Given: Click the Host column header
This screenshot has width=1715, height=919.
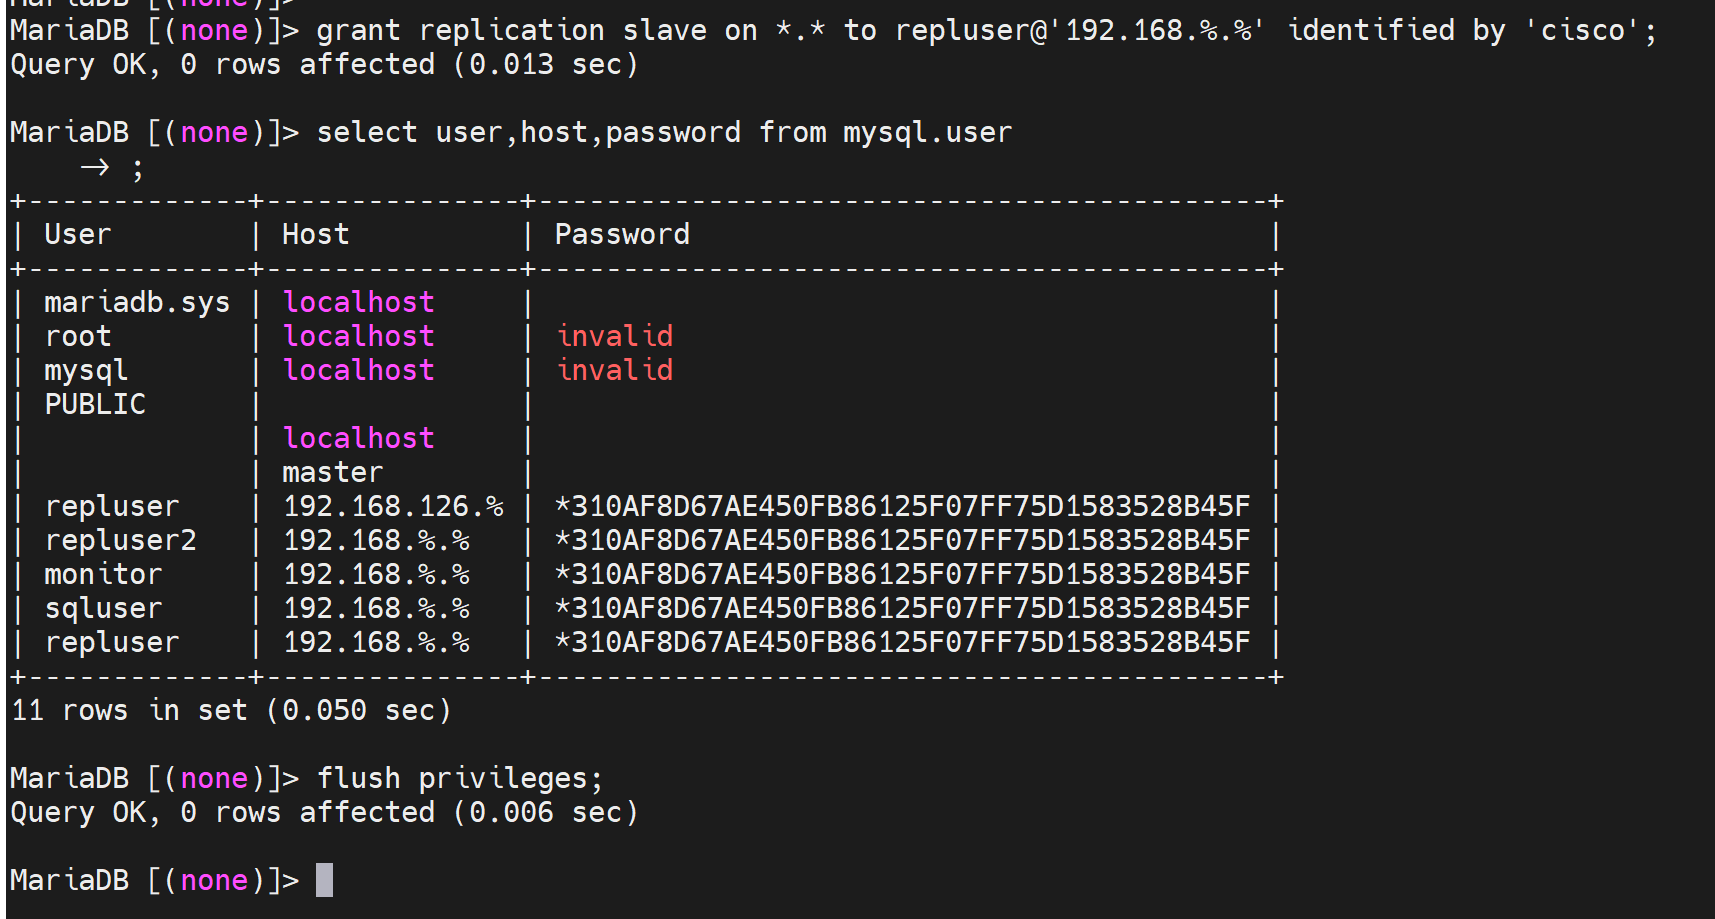Looking at the screenshot, I should [x=315, y=234].
